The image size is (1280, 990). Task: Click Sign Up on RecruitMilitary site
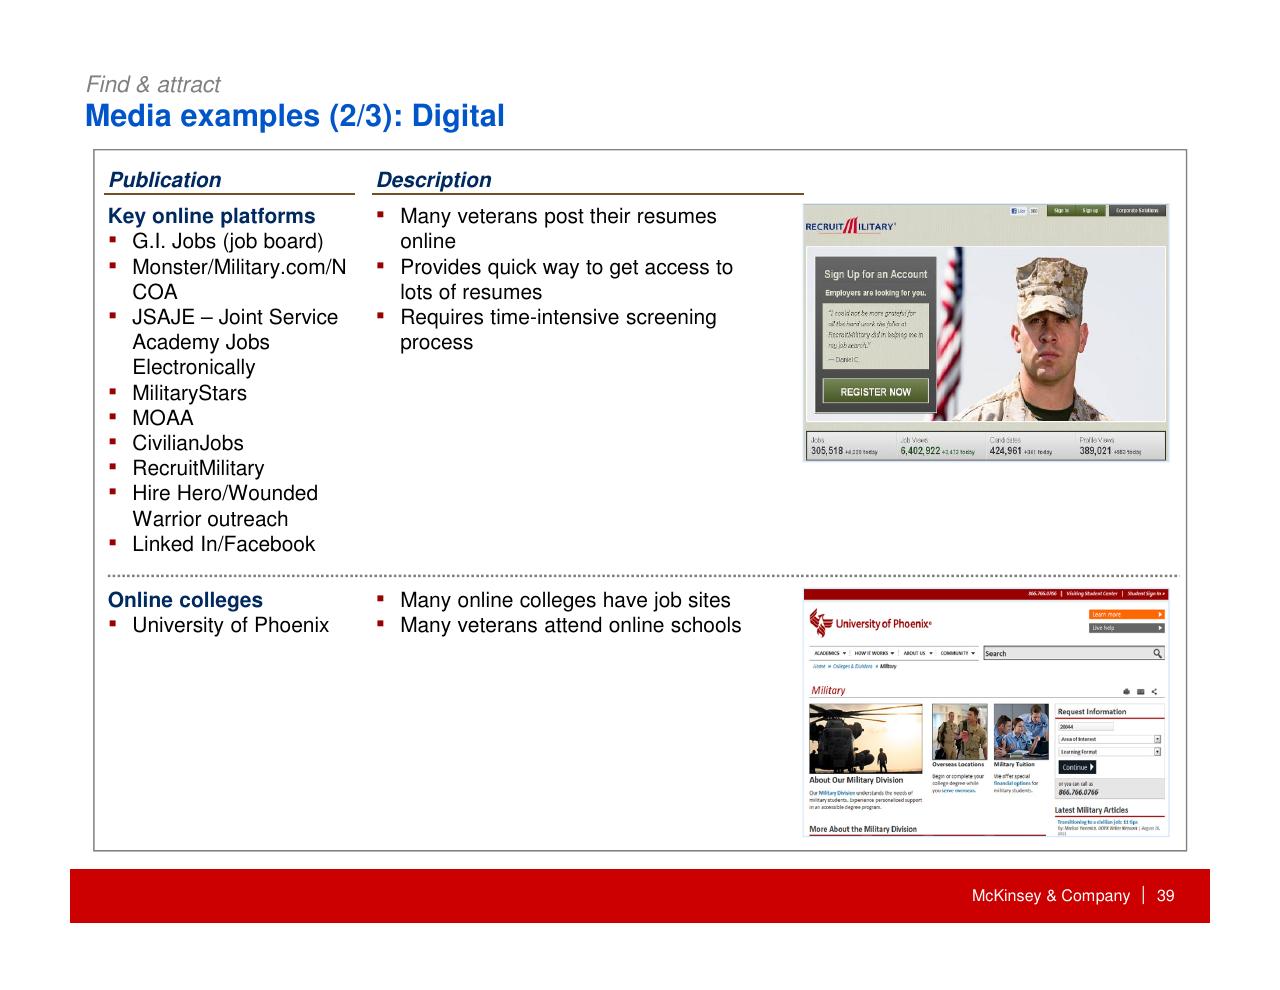(1090, 211)
